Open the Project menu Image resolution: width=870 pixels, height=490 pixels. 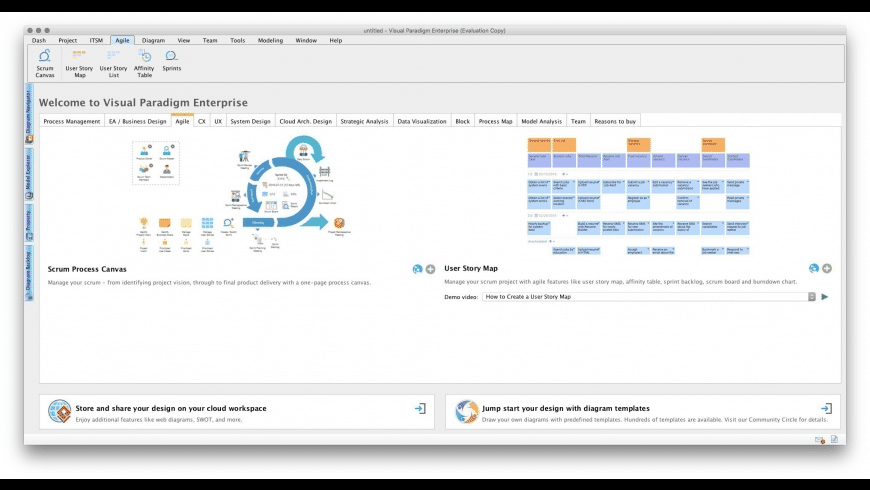click(68, 41)
